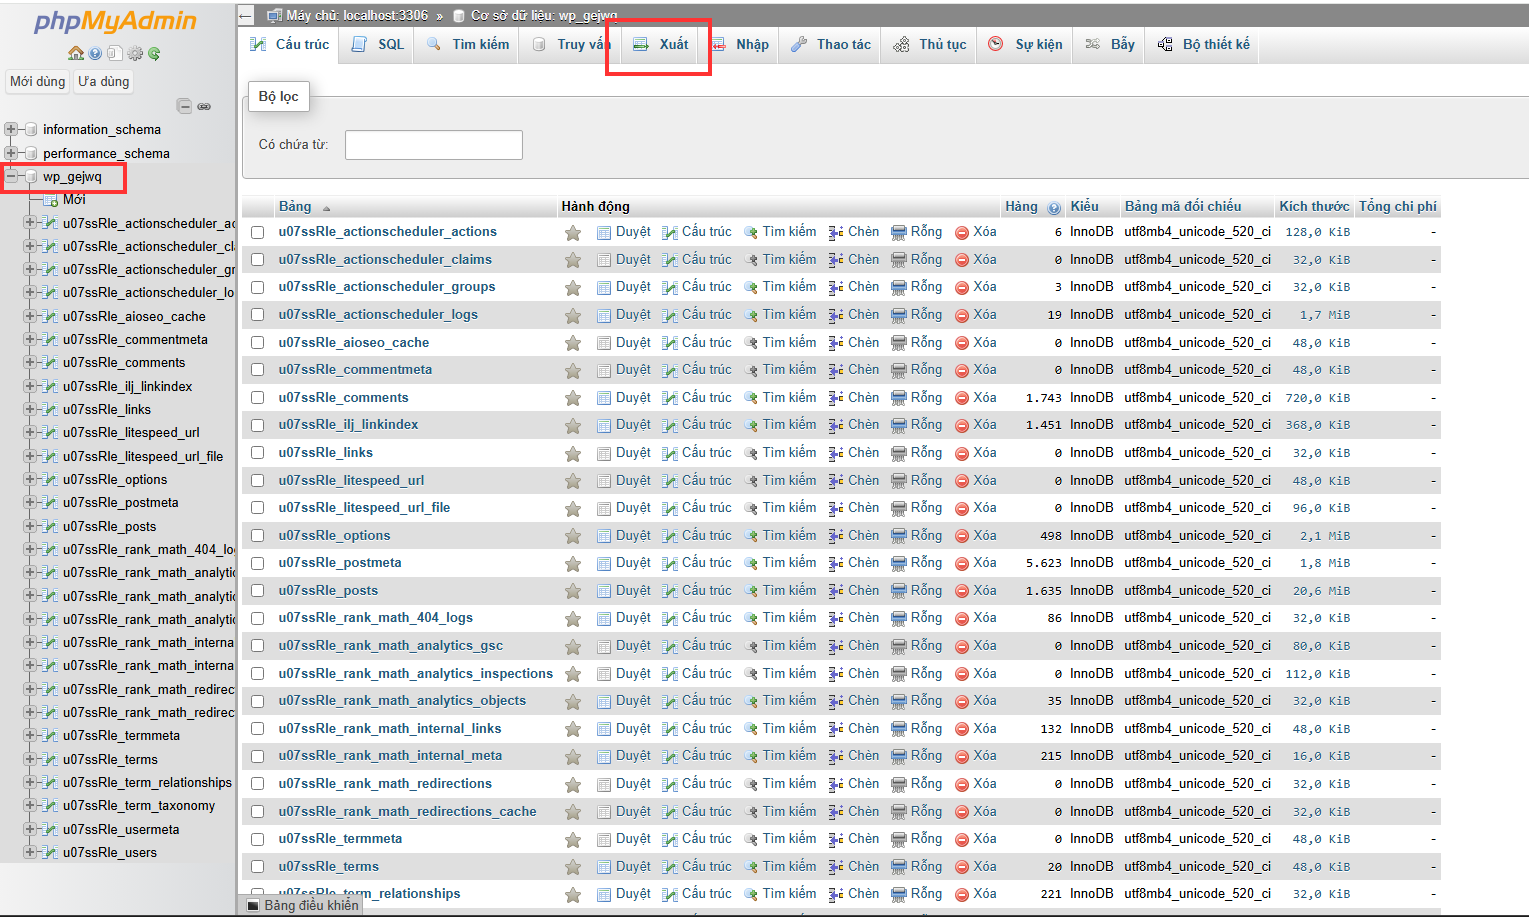The width and height of the screenshot is (1529, 917).
Task: Select the u07ssRle_posts row checkbox
Action: pyautogui.click(x=258, y=591)
